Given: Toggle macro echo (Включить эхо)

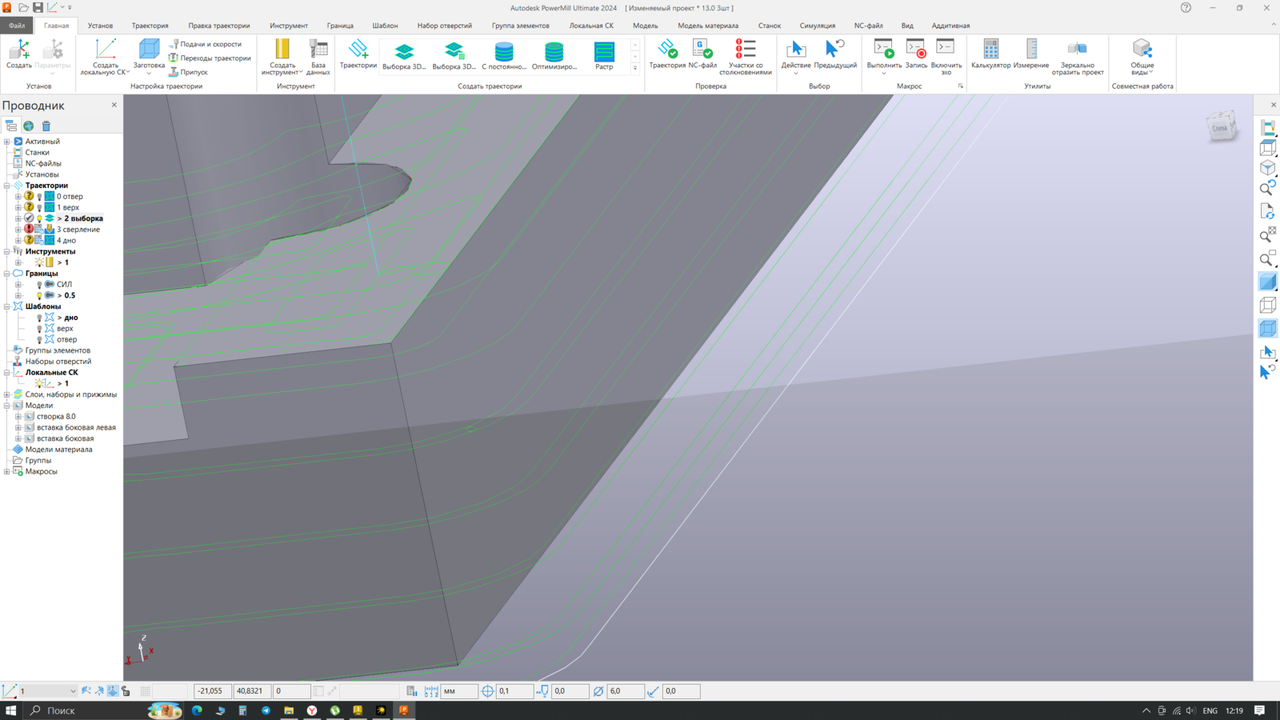Looking at the screenshot, I should tap(946, 57).
